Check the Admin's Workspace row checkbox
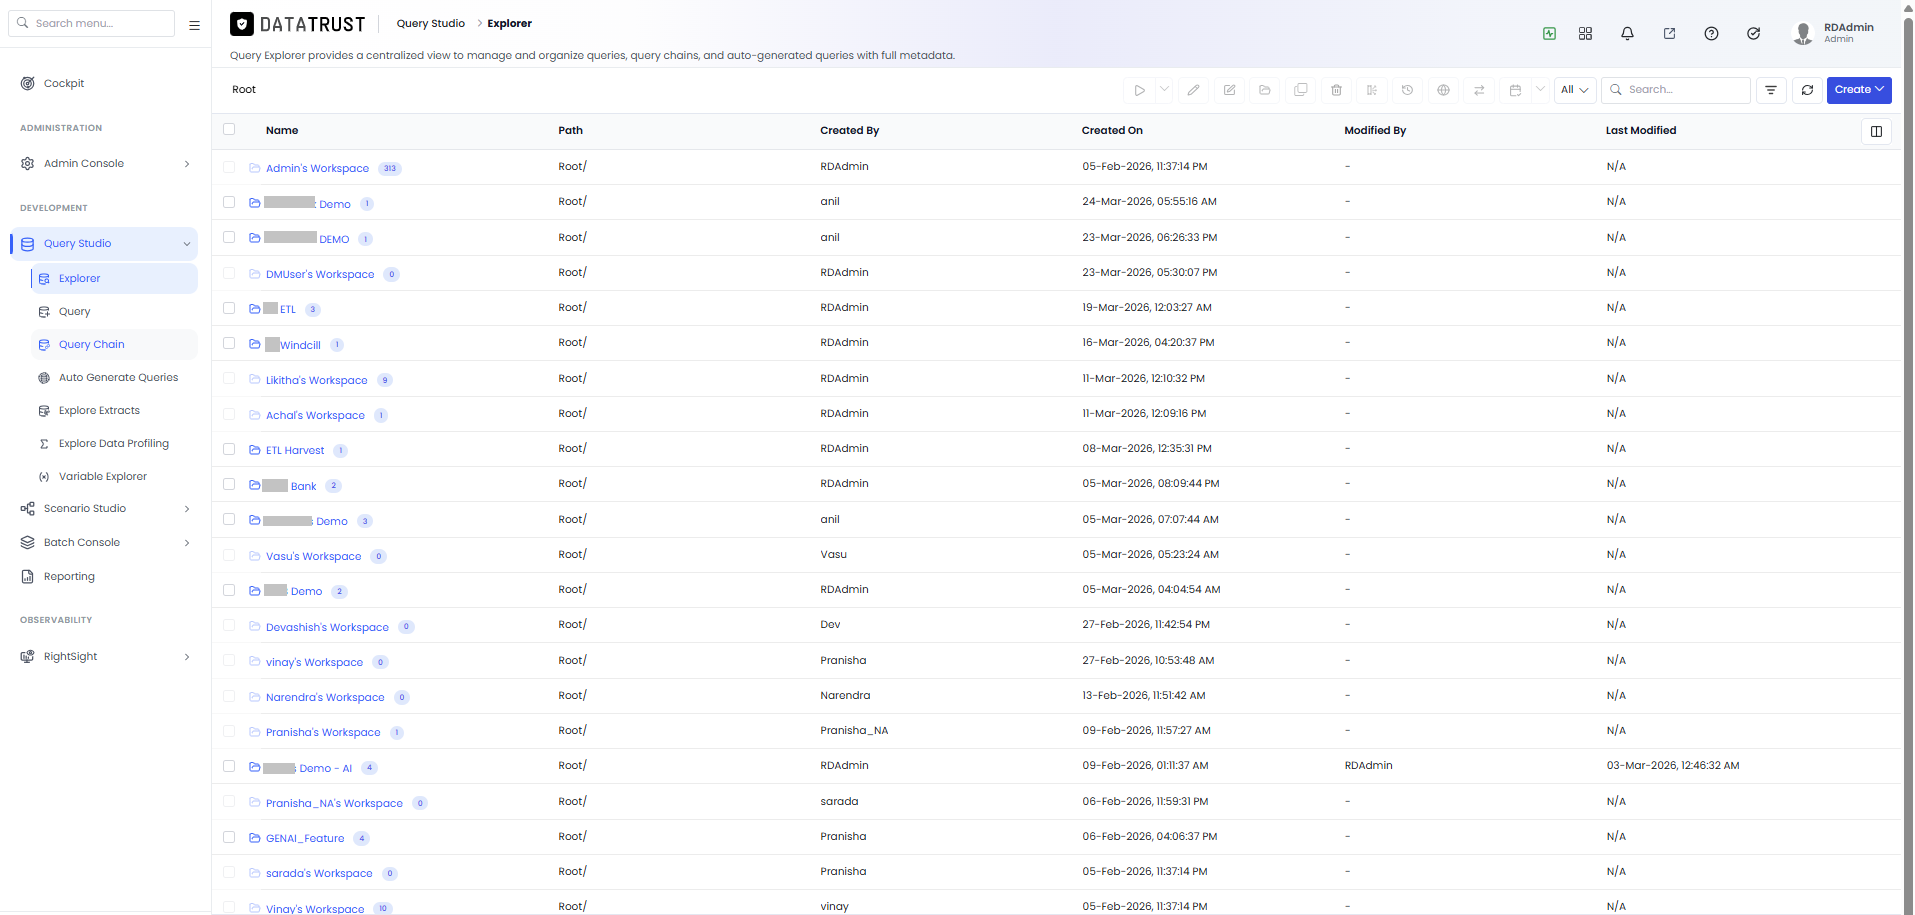Image resolution: width=1915 pixels, height=915 pixels. tap(229, 167)
